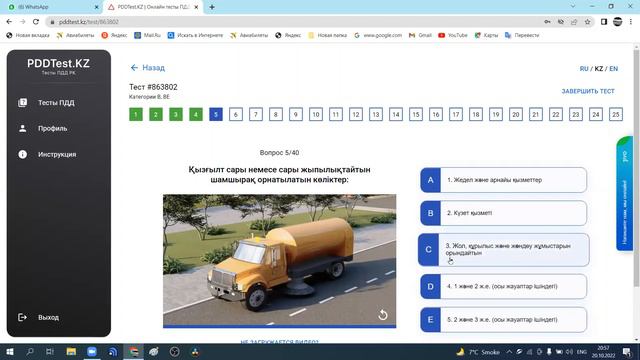Switch to the WhatsApp browser tab
The width and height of the screenshot is (640, 360).
pos(52,7)
